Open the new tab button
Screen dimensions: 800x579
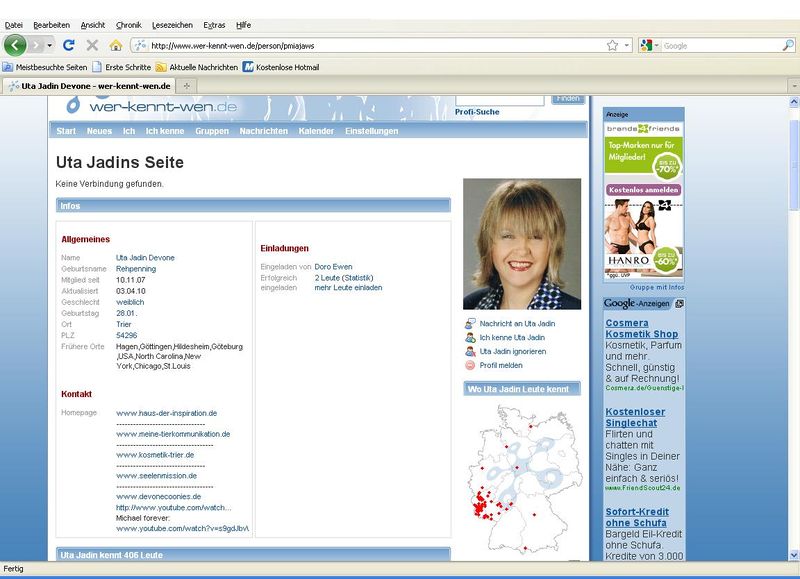[x=186, y=86]
